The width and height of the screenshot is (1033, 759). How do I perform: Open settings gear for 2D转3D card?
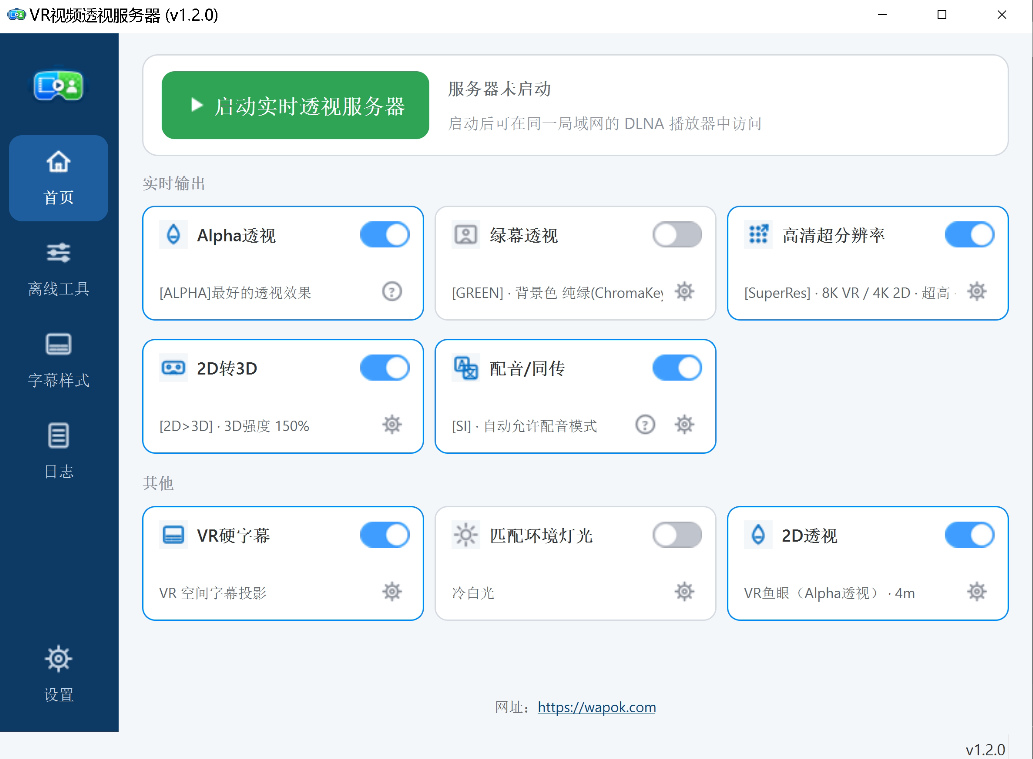point(392,424)
